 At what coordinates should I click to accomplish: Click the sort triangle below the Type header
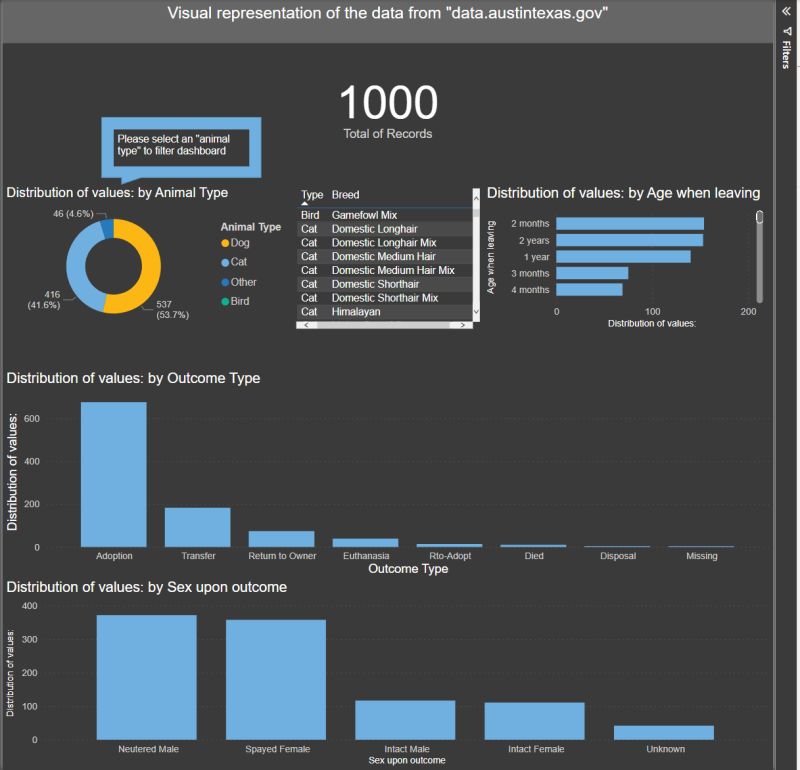click(x=304, y=203)
